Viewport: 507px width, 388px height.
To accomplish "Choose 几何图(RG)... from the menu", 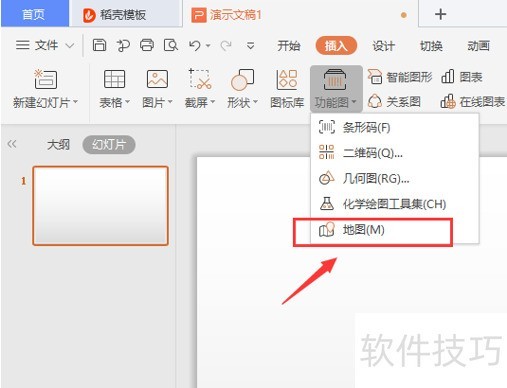I will point(395,179).
